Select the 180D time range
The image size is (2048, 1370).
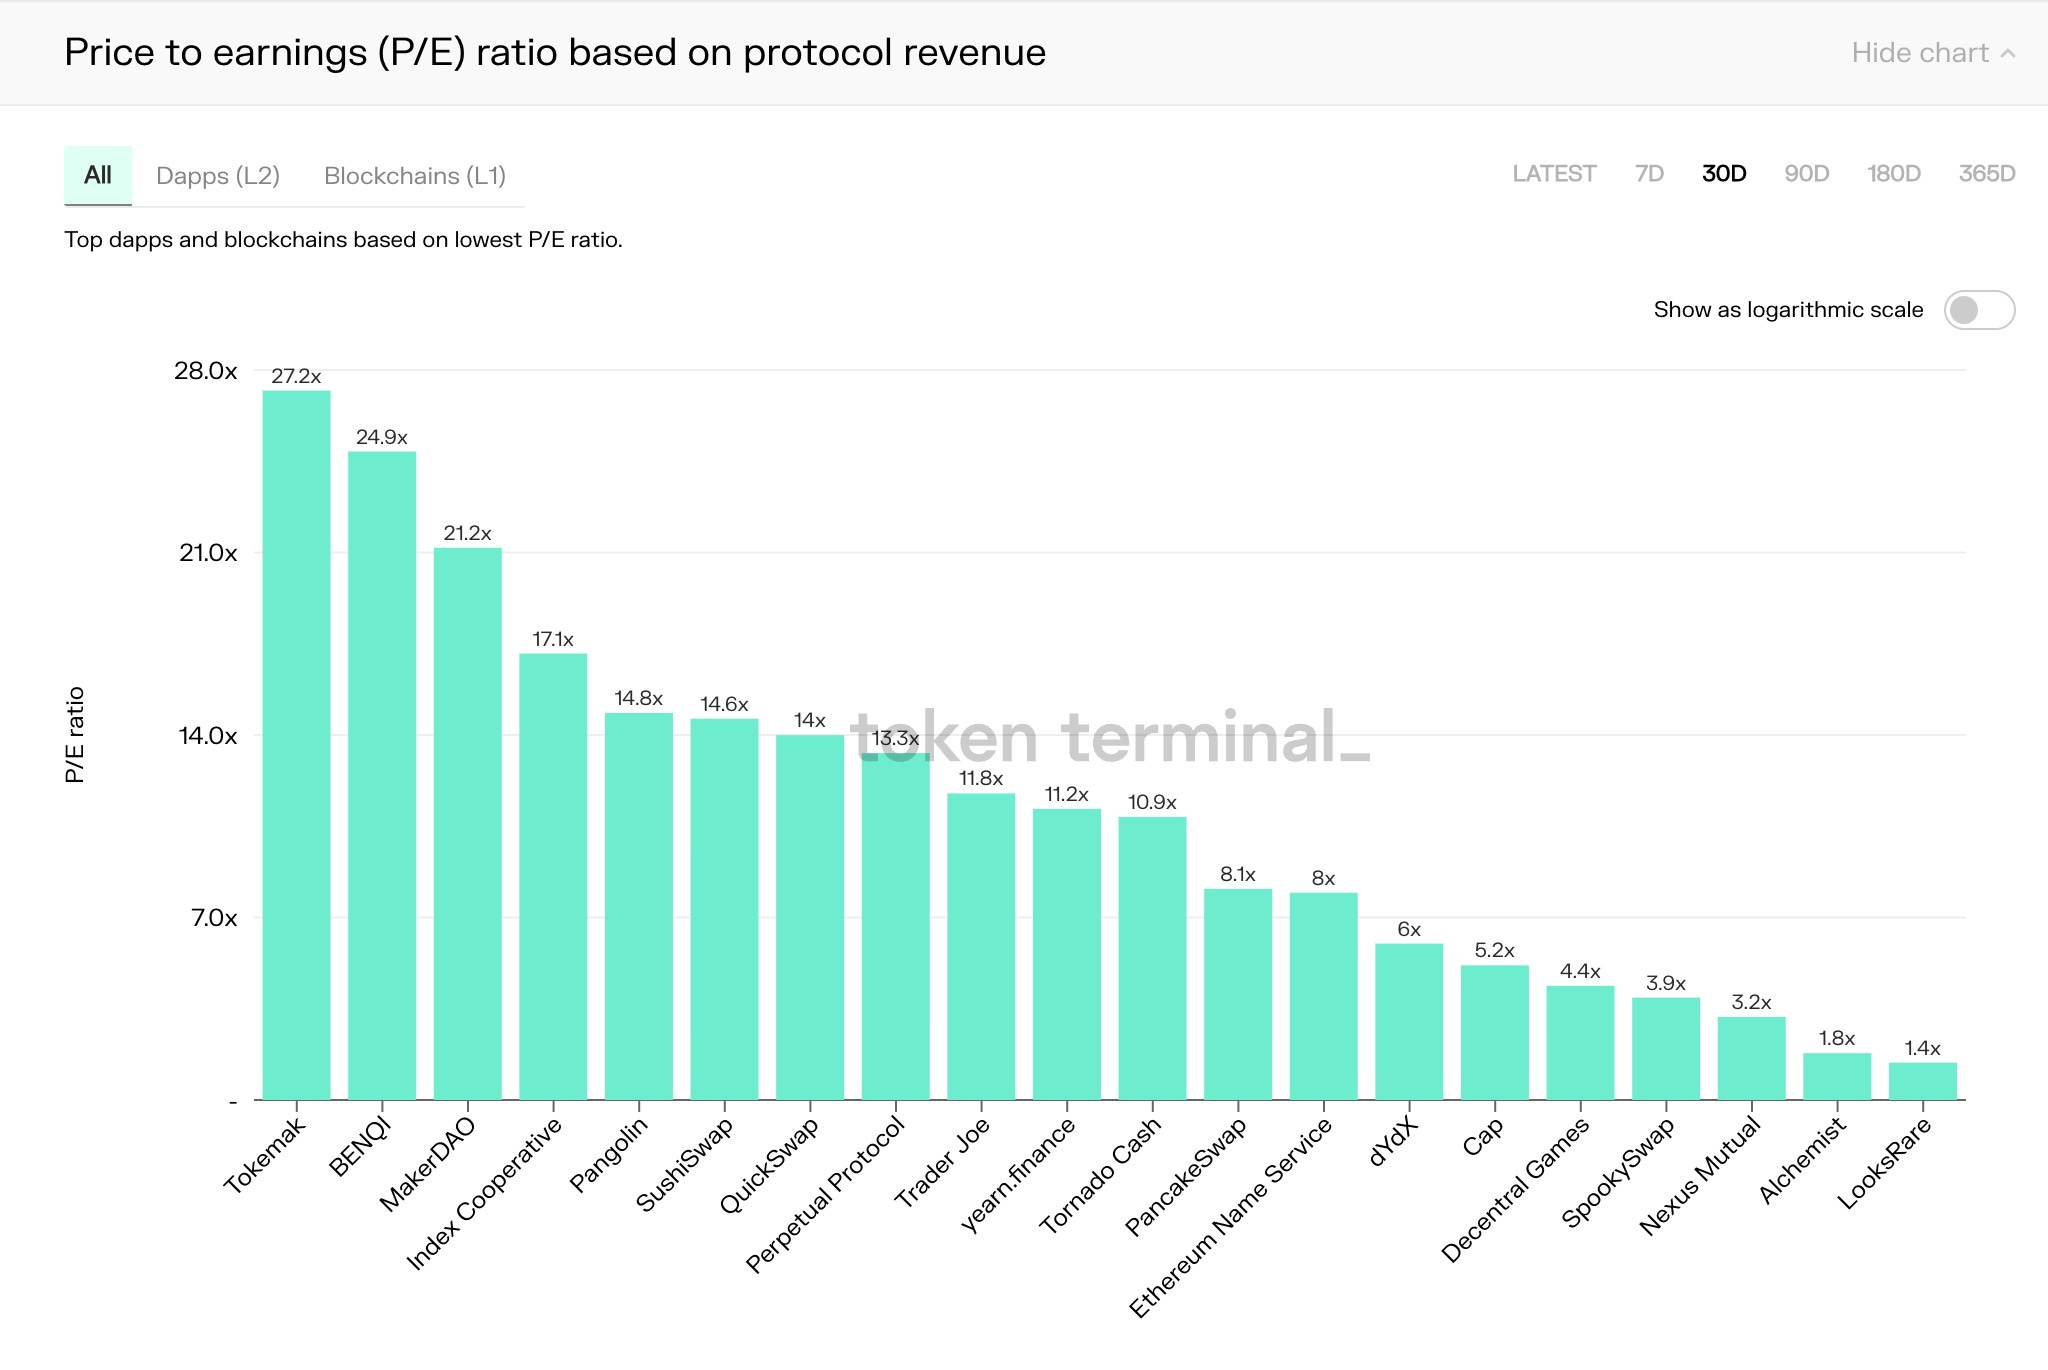coord(1893,174)
